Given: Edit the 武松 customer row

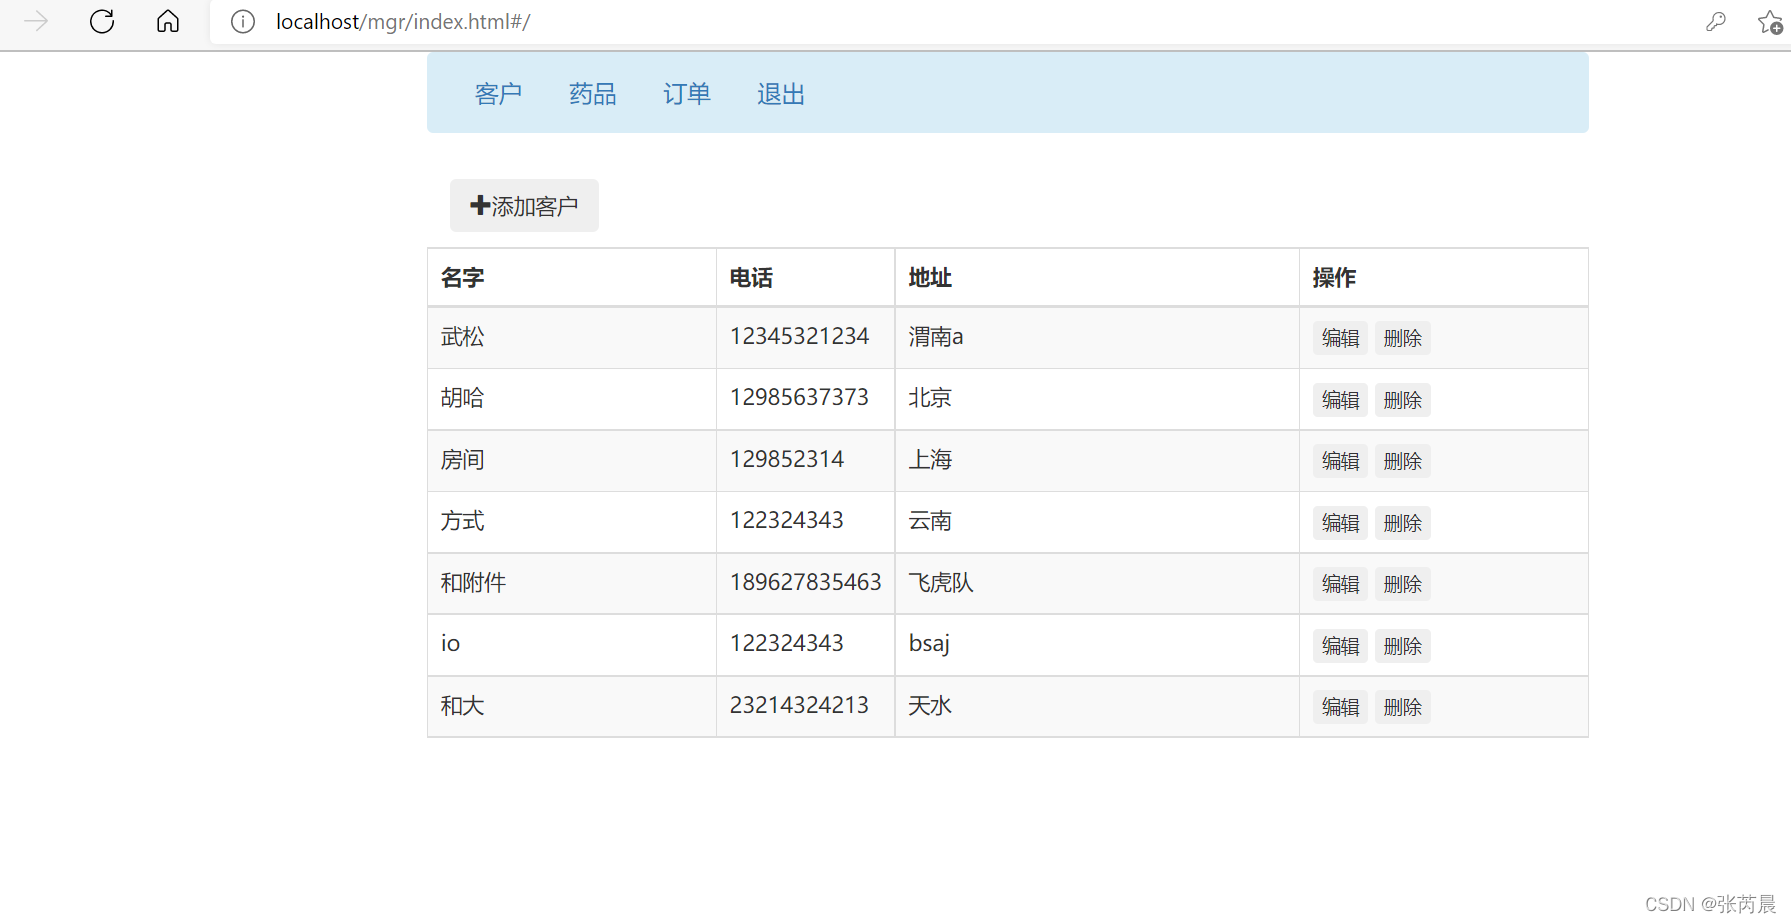Looking at the screenshot, I should [x=1340, y=338].
